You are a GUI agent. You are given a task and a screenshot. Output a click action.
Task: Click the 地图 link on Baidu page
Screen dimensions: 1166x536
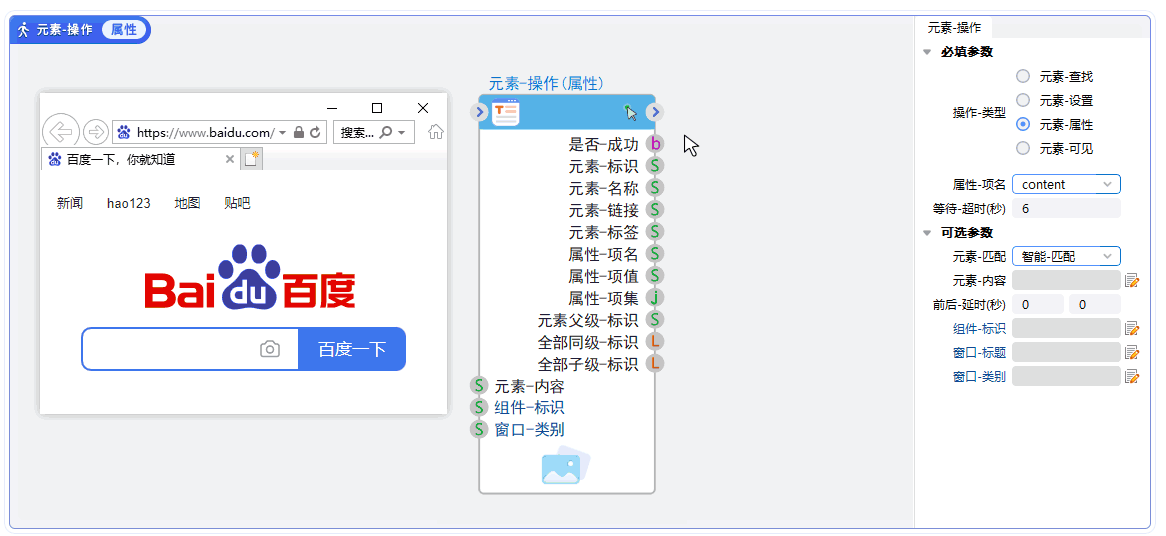pos(187,203)
